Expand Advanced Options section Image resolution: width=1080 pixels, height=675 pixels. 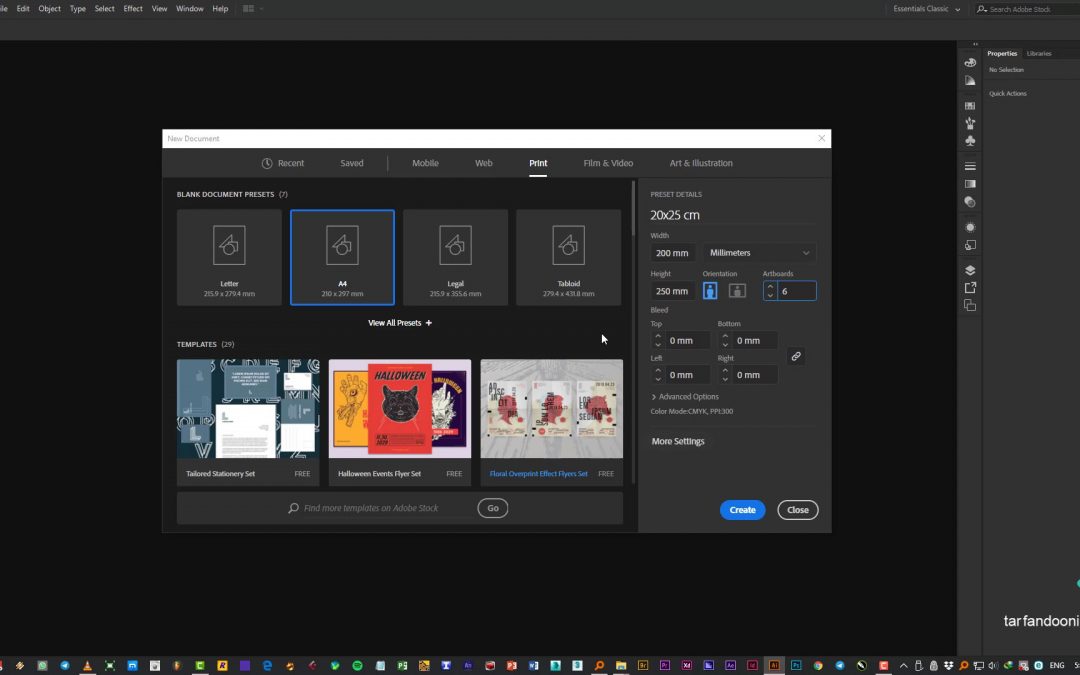pos(685,397)
